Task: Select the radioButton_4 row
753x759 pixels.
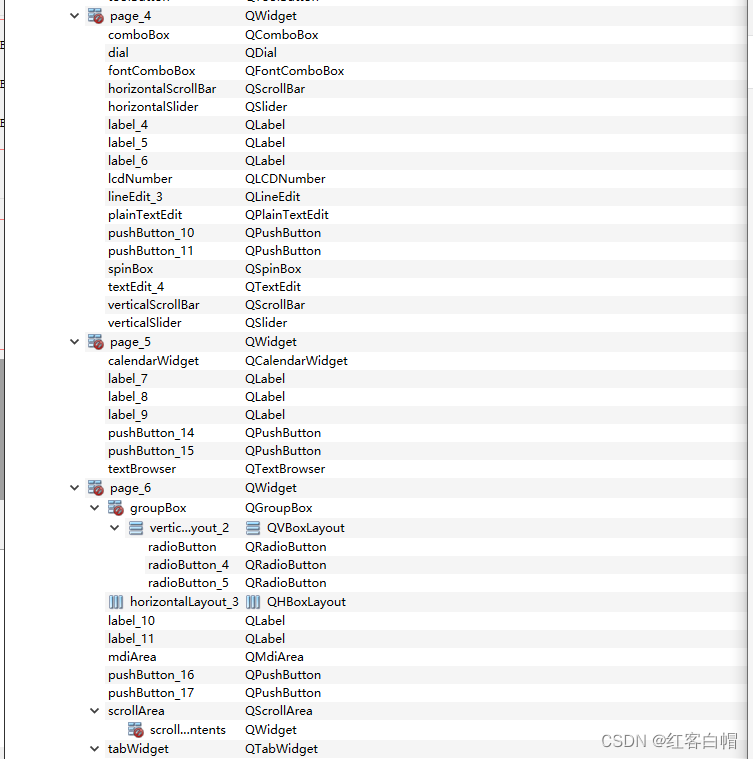Action: [188, 564]
